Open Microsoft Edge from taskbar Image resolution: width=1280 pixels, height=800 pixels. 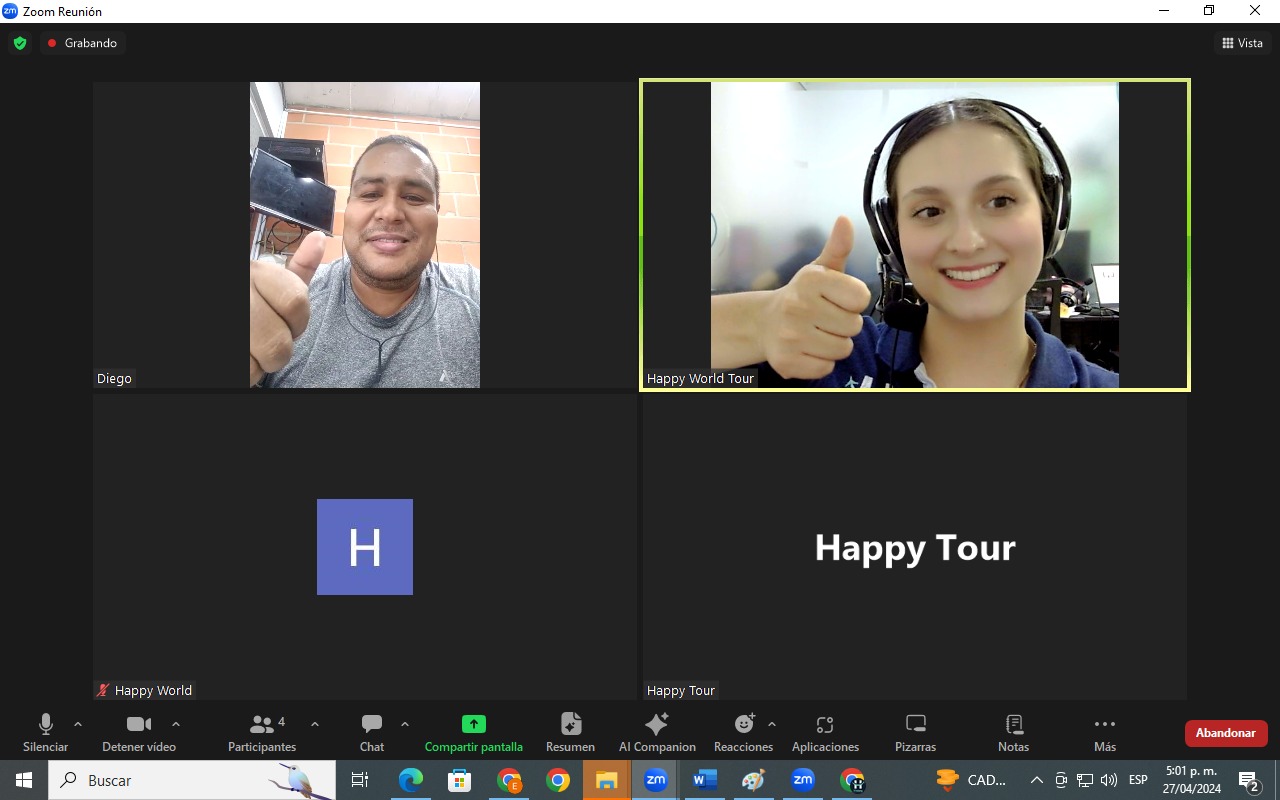411,780
